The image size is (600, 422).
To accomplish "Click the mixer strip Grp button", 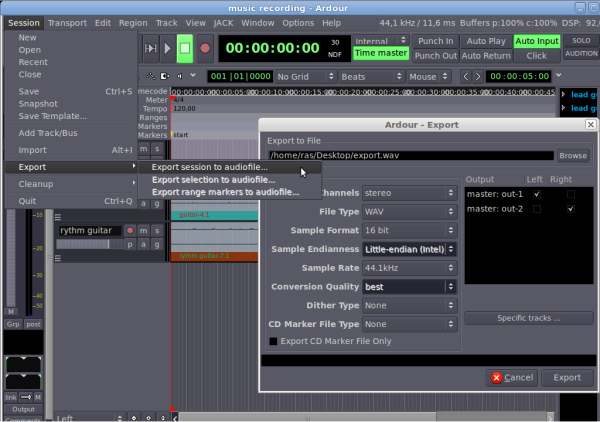I will (x=13, y=324).
